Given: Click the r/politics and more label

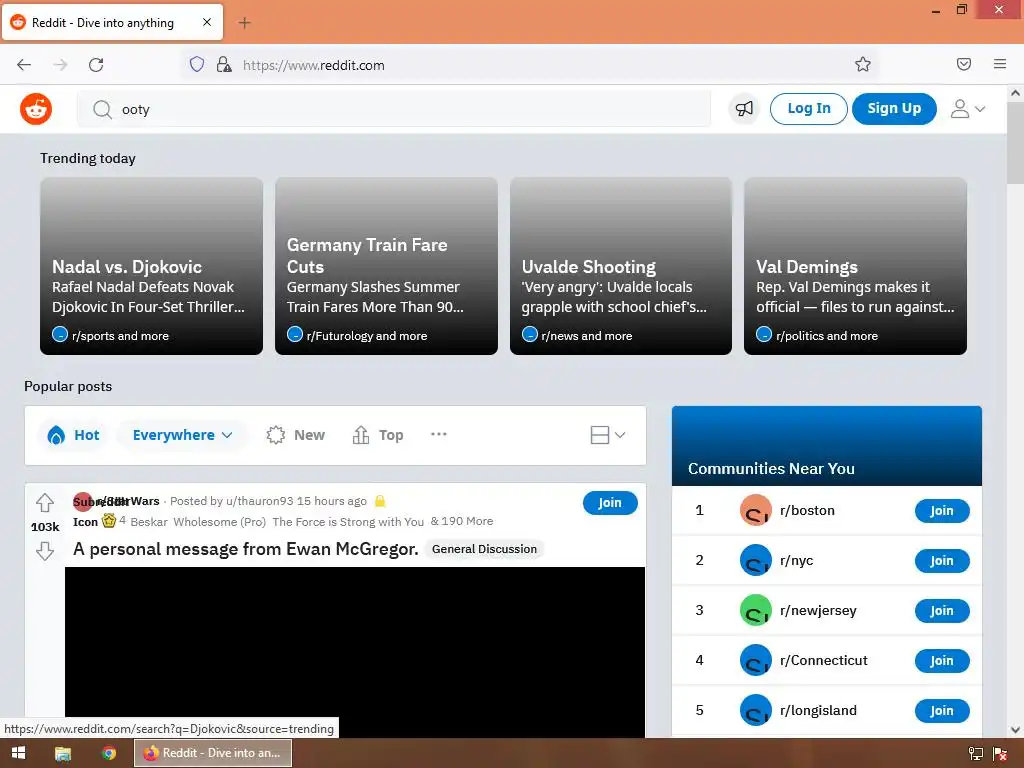Looking at the screenshot, I should coord(827,336).
